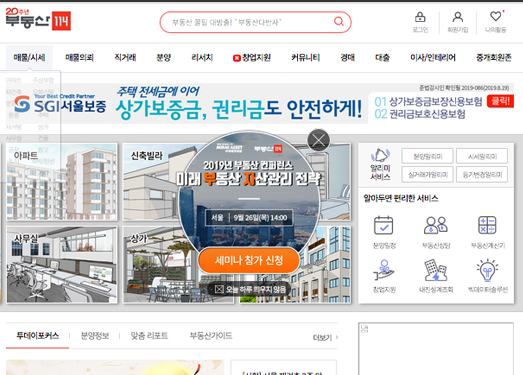
Task: Open the 커뮤니티 menu
Action: (306, 57)
